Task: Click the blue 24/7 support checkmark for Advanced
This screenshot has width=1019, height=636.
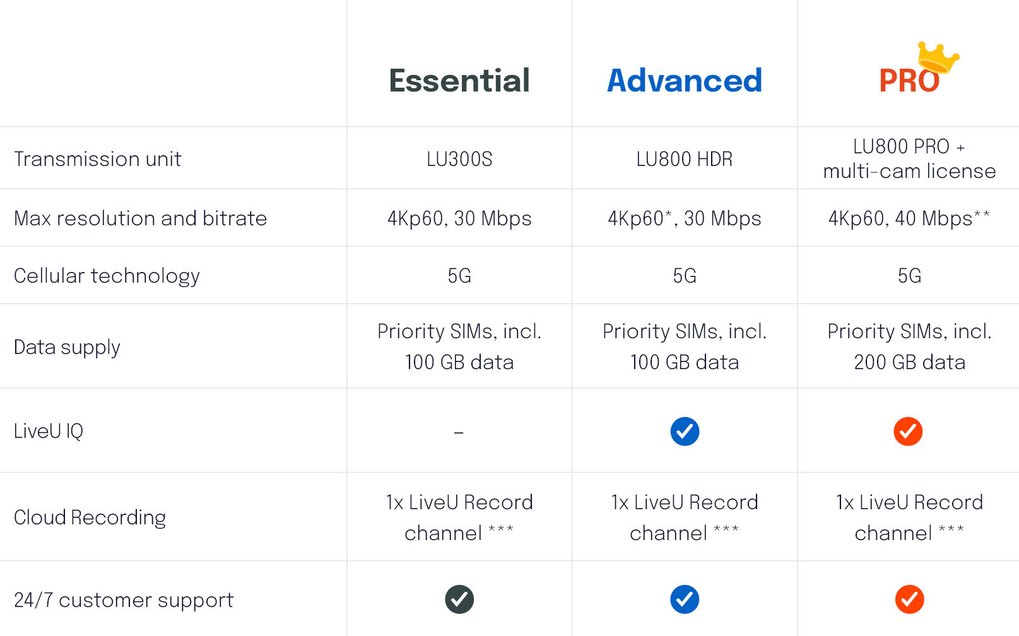Action: click(684, 600)
